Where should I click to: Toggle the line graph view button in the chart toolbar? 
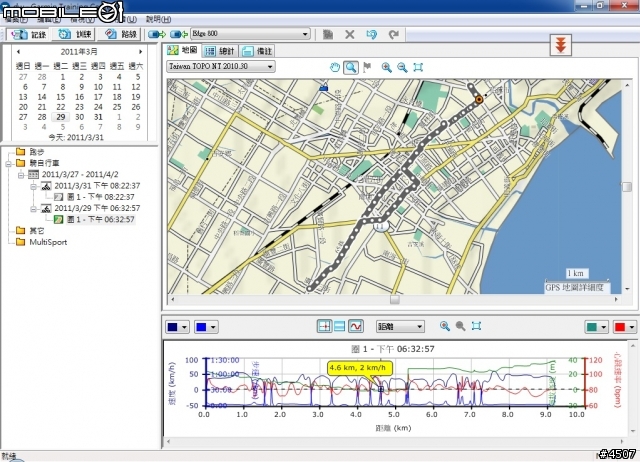pyautogui.click(x=356, y=326)
